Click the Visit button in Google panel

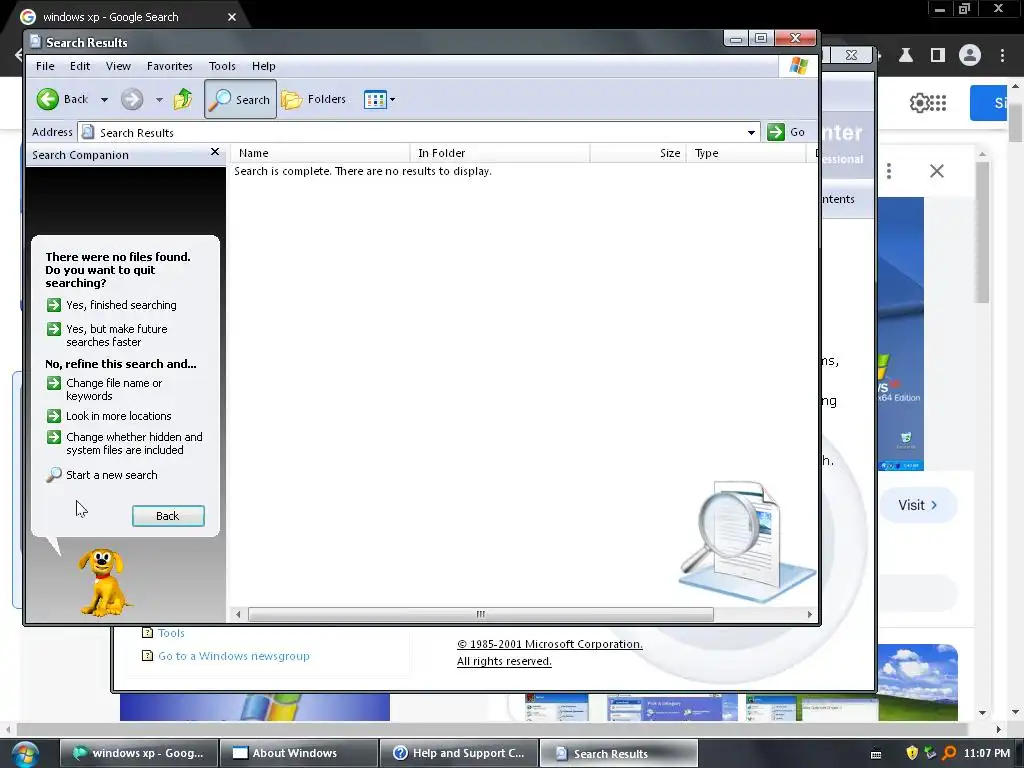coord(918,505)
